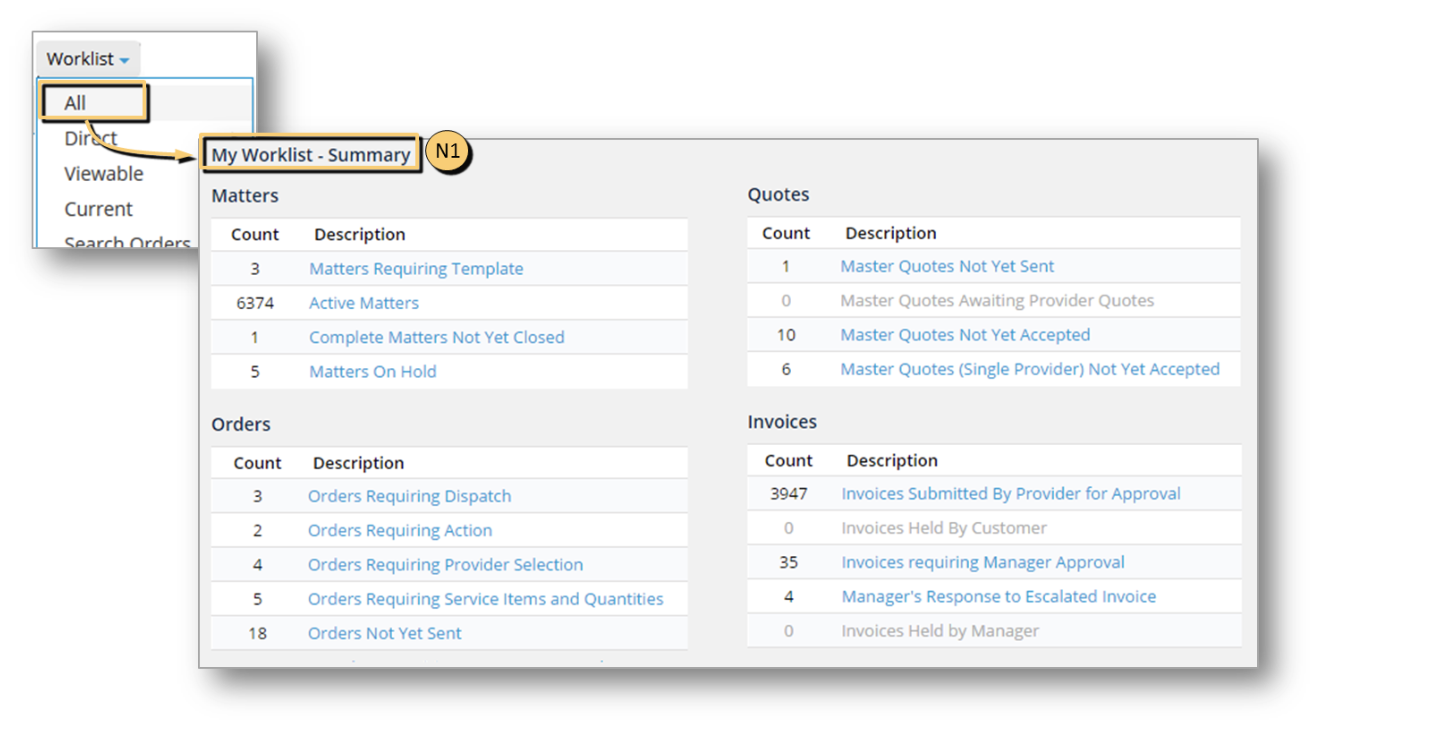The height and width of the screenshot is (746, 1448).
Task: Select Current in the Worklist menu
Action: 98,209
